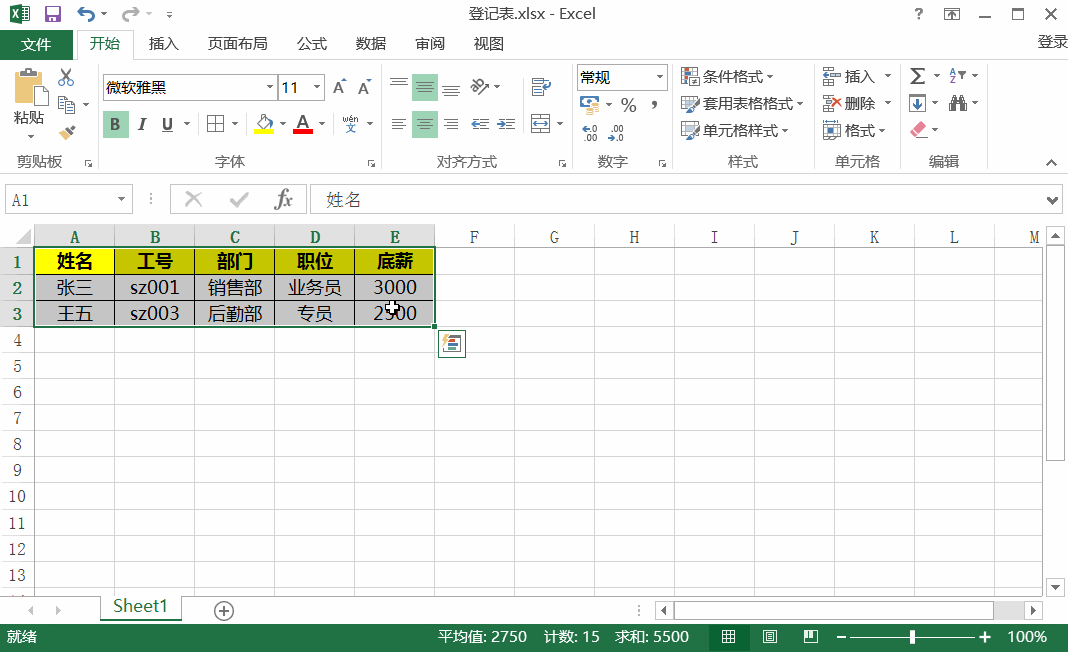Image resolution: width=1068 pixels, height=652 pixels.
Task: Click the AutoSum sigma icon
Action: 918,76
